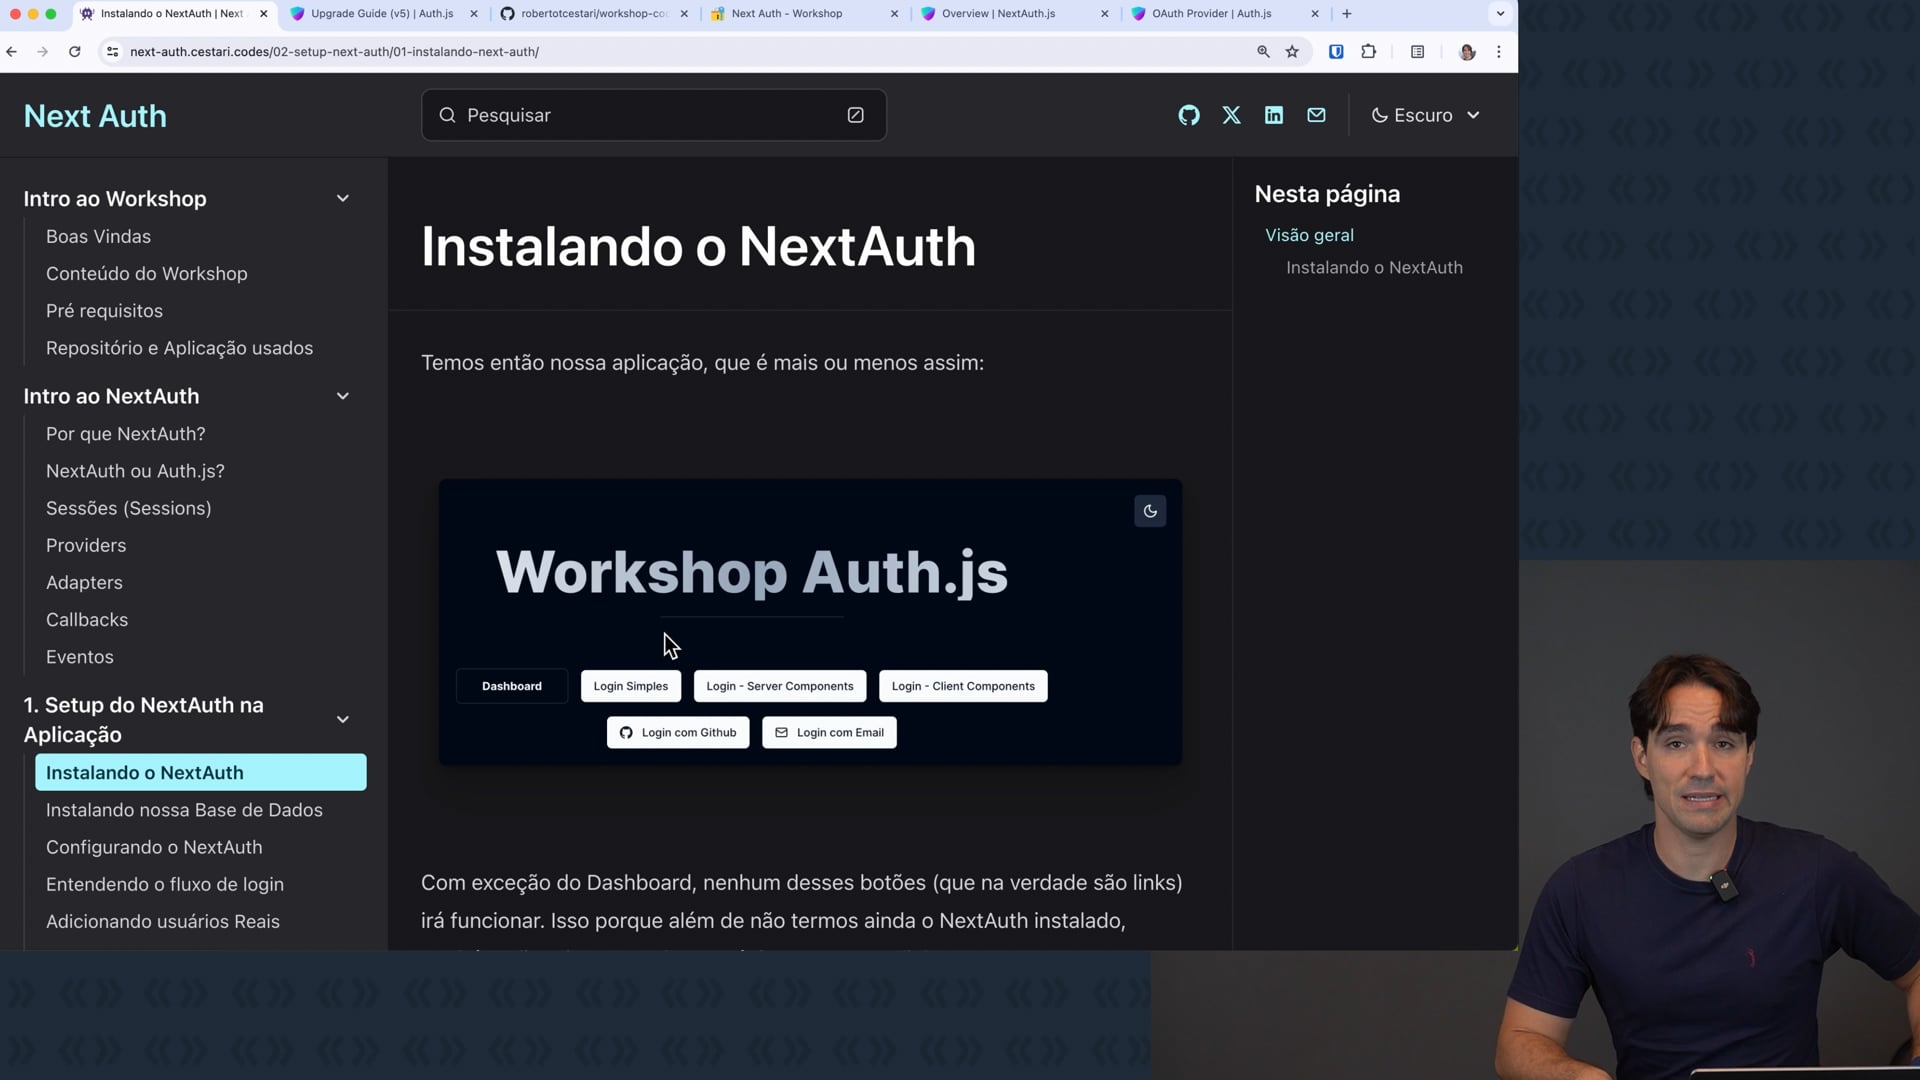The height and width of the screenshot is (1080, 1920).
Task: Open the GitHub icon link in header
Action: [1188, 115]
